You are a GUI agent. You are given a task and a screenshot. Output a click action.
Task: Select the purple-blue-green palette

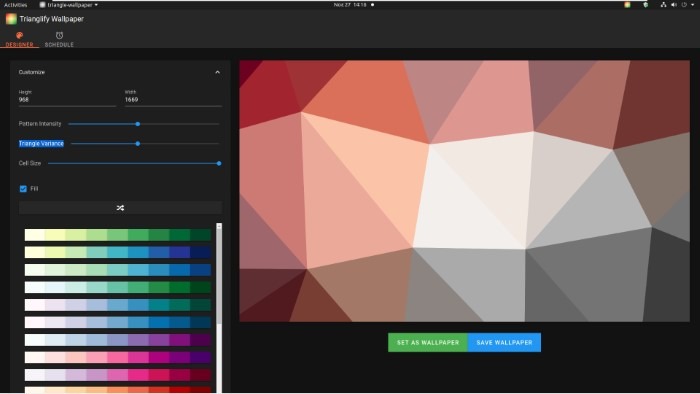point(118,305)
